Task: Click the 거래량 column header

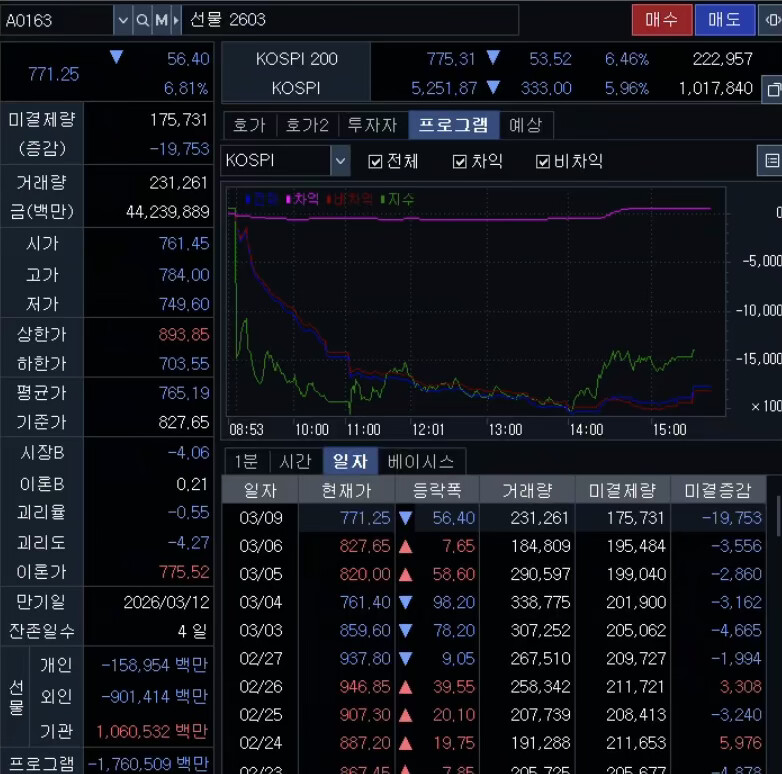Action: 527,491
